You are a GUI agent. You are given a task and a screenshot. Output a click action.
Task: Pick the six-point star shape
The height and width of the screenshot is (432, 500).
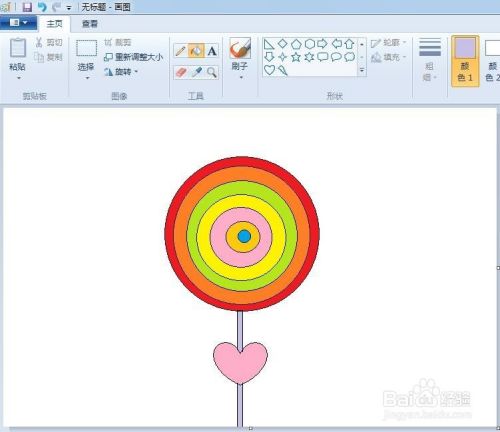pyautogui.click(x=310, y=57)
